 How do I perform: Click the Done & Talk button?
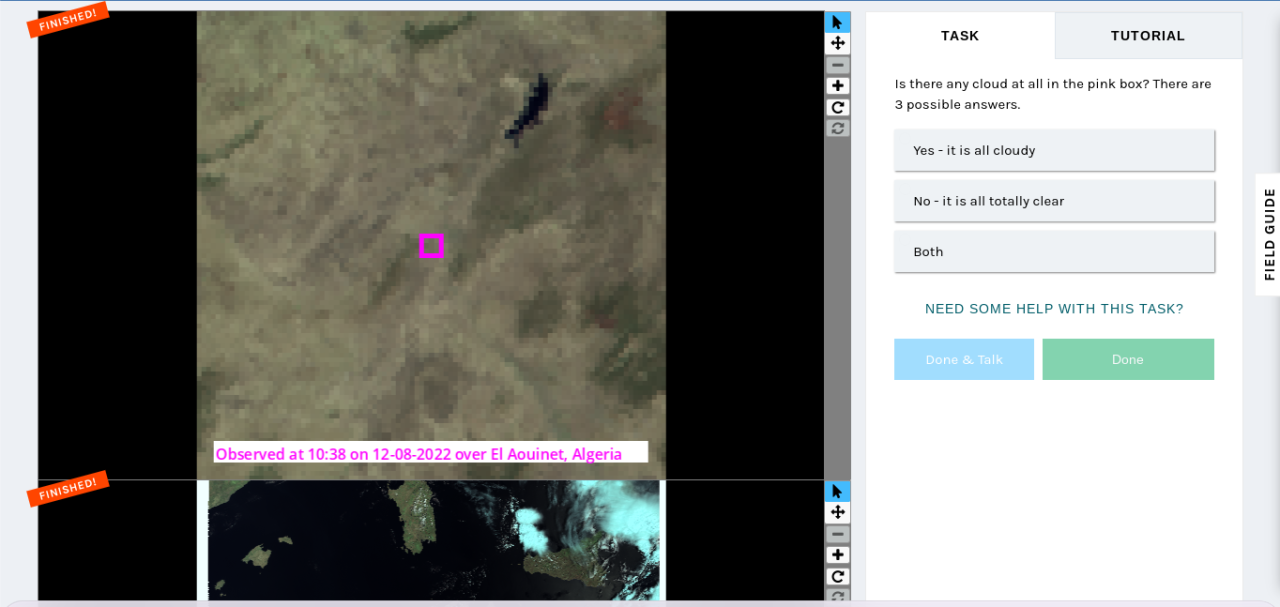point(964,359)
